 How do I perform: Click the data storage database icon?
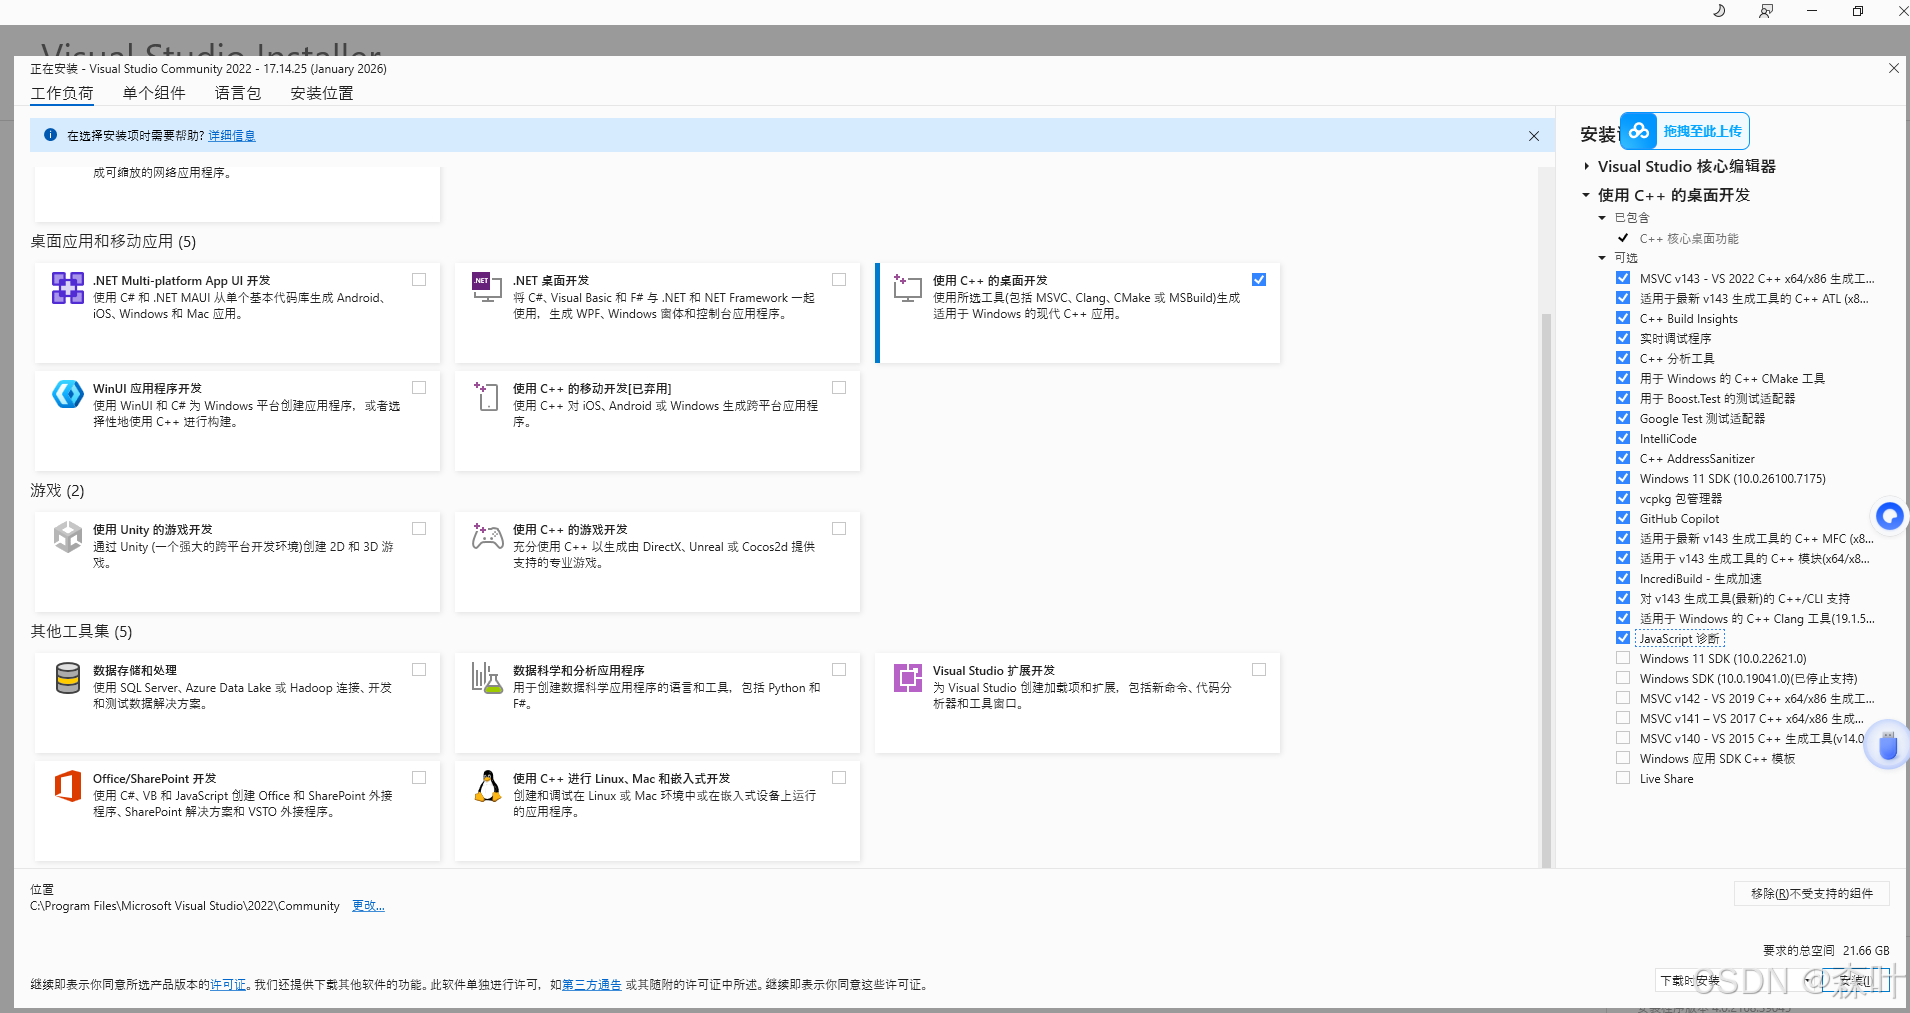pos(68,678)
